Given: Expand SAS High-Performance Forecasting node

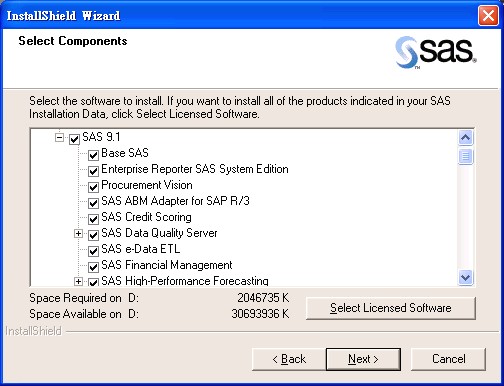Looking at the screenshot, I should click(78, 282).
